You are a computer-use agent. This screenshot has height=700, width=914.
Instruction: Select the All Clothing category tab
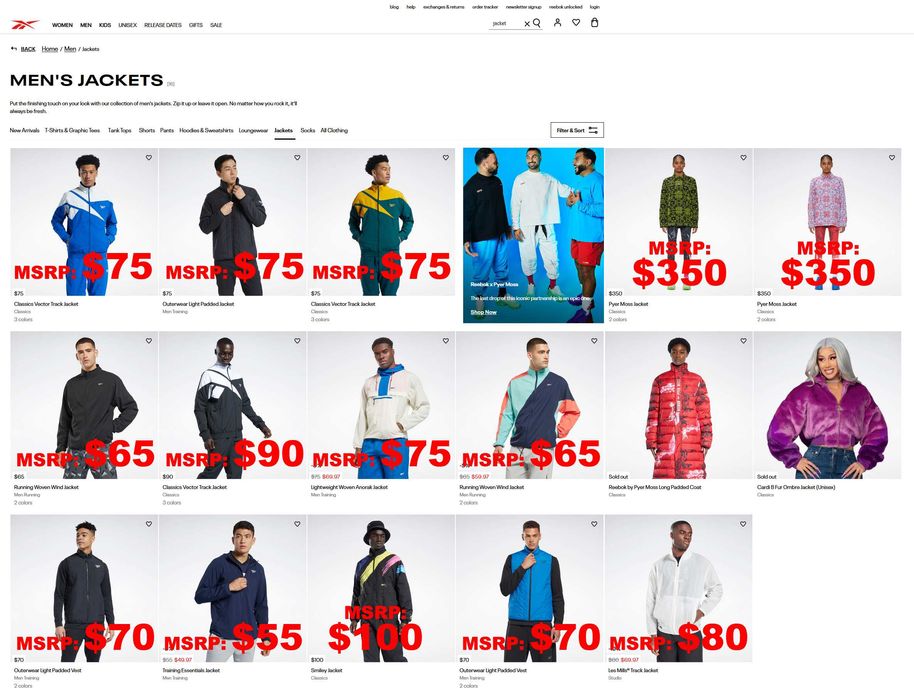(x=334, y=131)
